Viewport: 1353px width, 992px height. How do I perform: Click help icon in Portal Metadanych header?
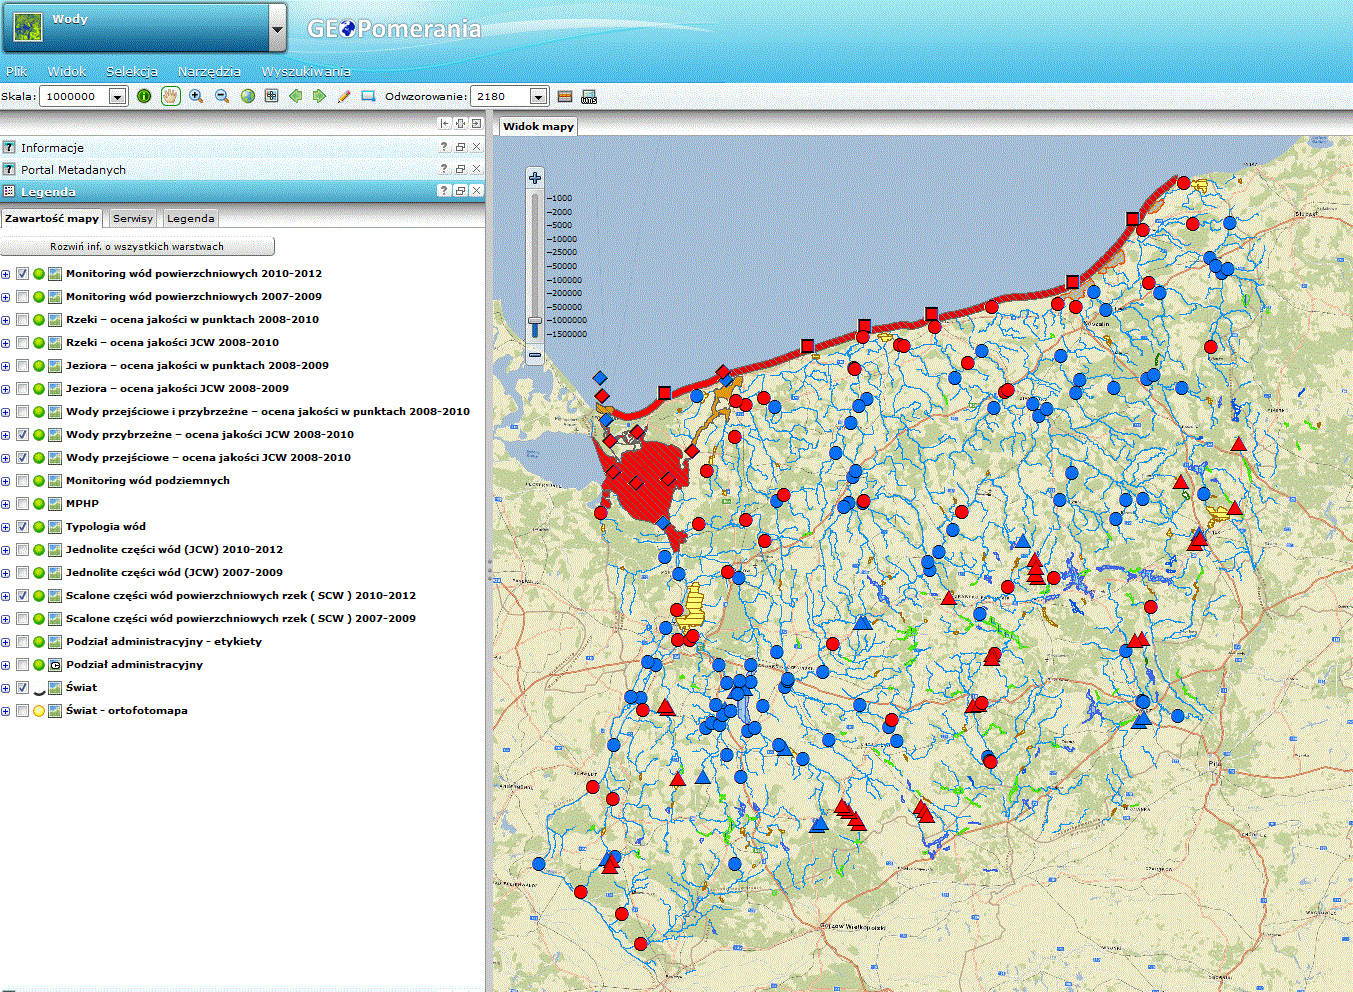click(x=445, y=169)
